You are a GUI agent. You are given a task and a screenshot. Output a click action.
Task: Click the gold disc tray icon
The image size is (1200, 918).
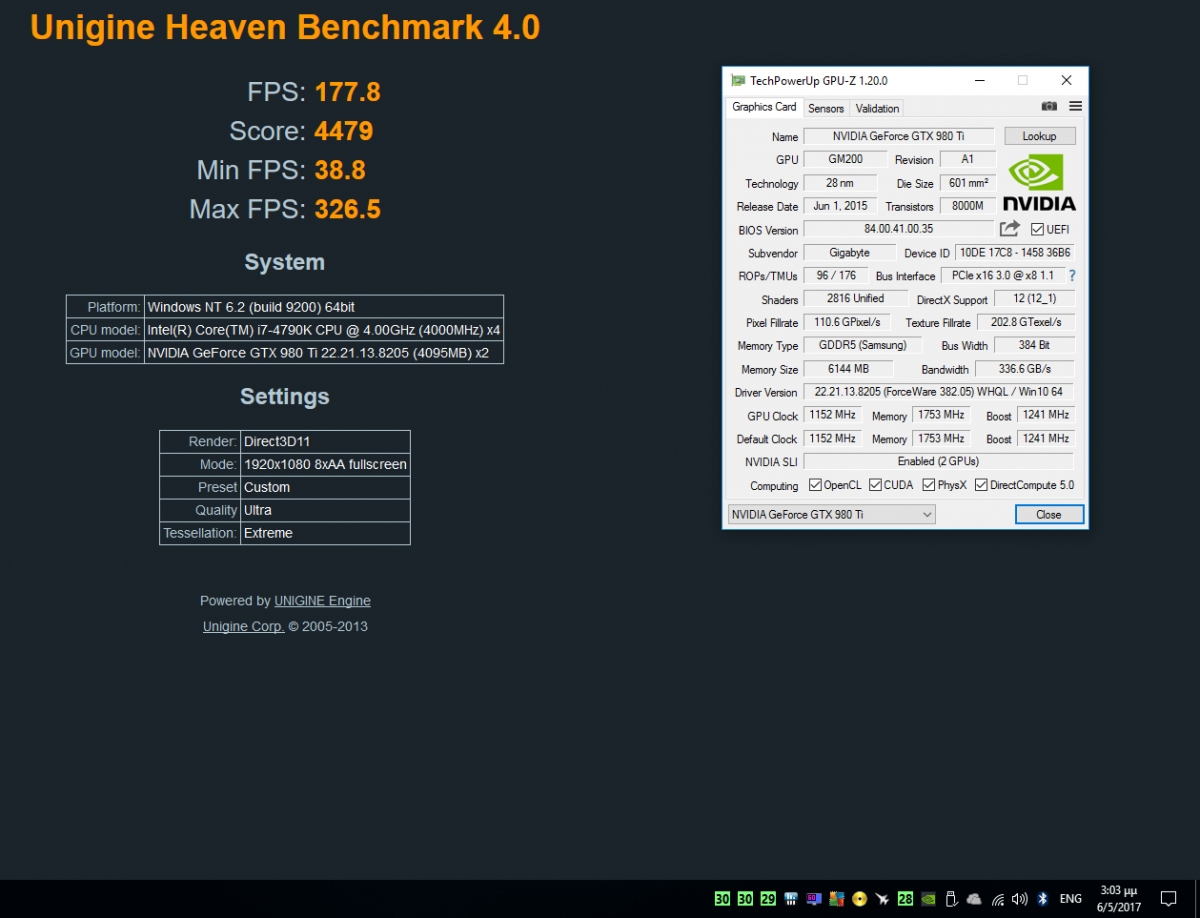coord(859,898)
